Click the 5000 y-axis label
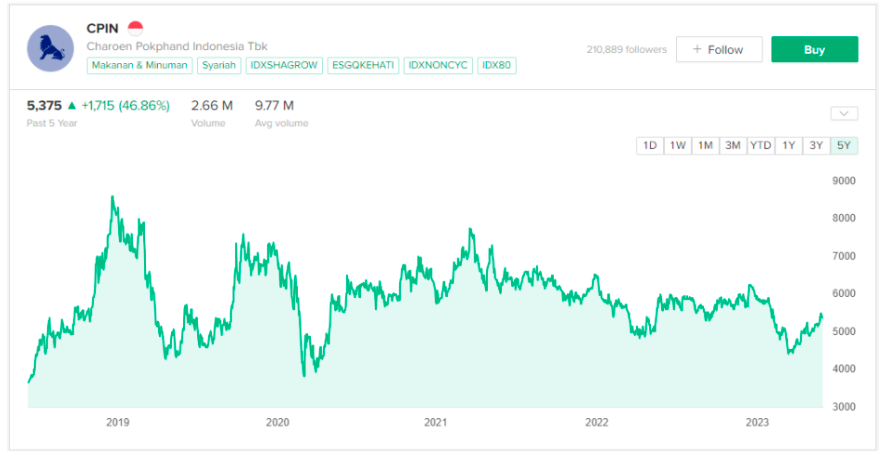The height and width of the screenshot is (457, 882). tap(844, 331)
